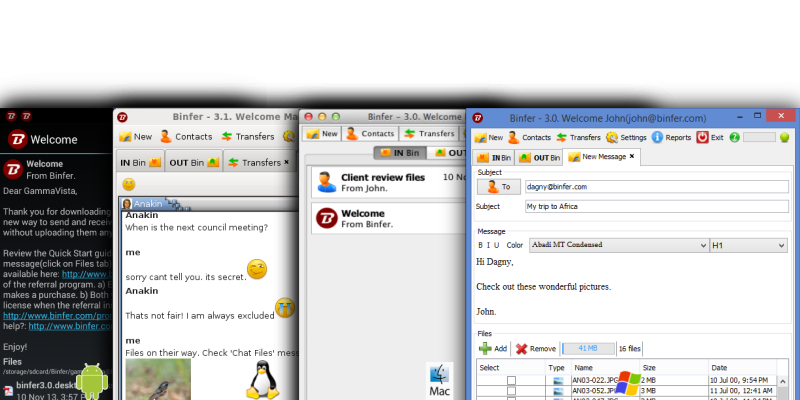Toggle Bold formatting in message editor
The image size is (800, 400).
tap(480, 245)
